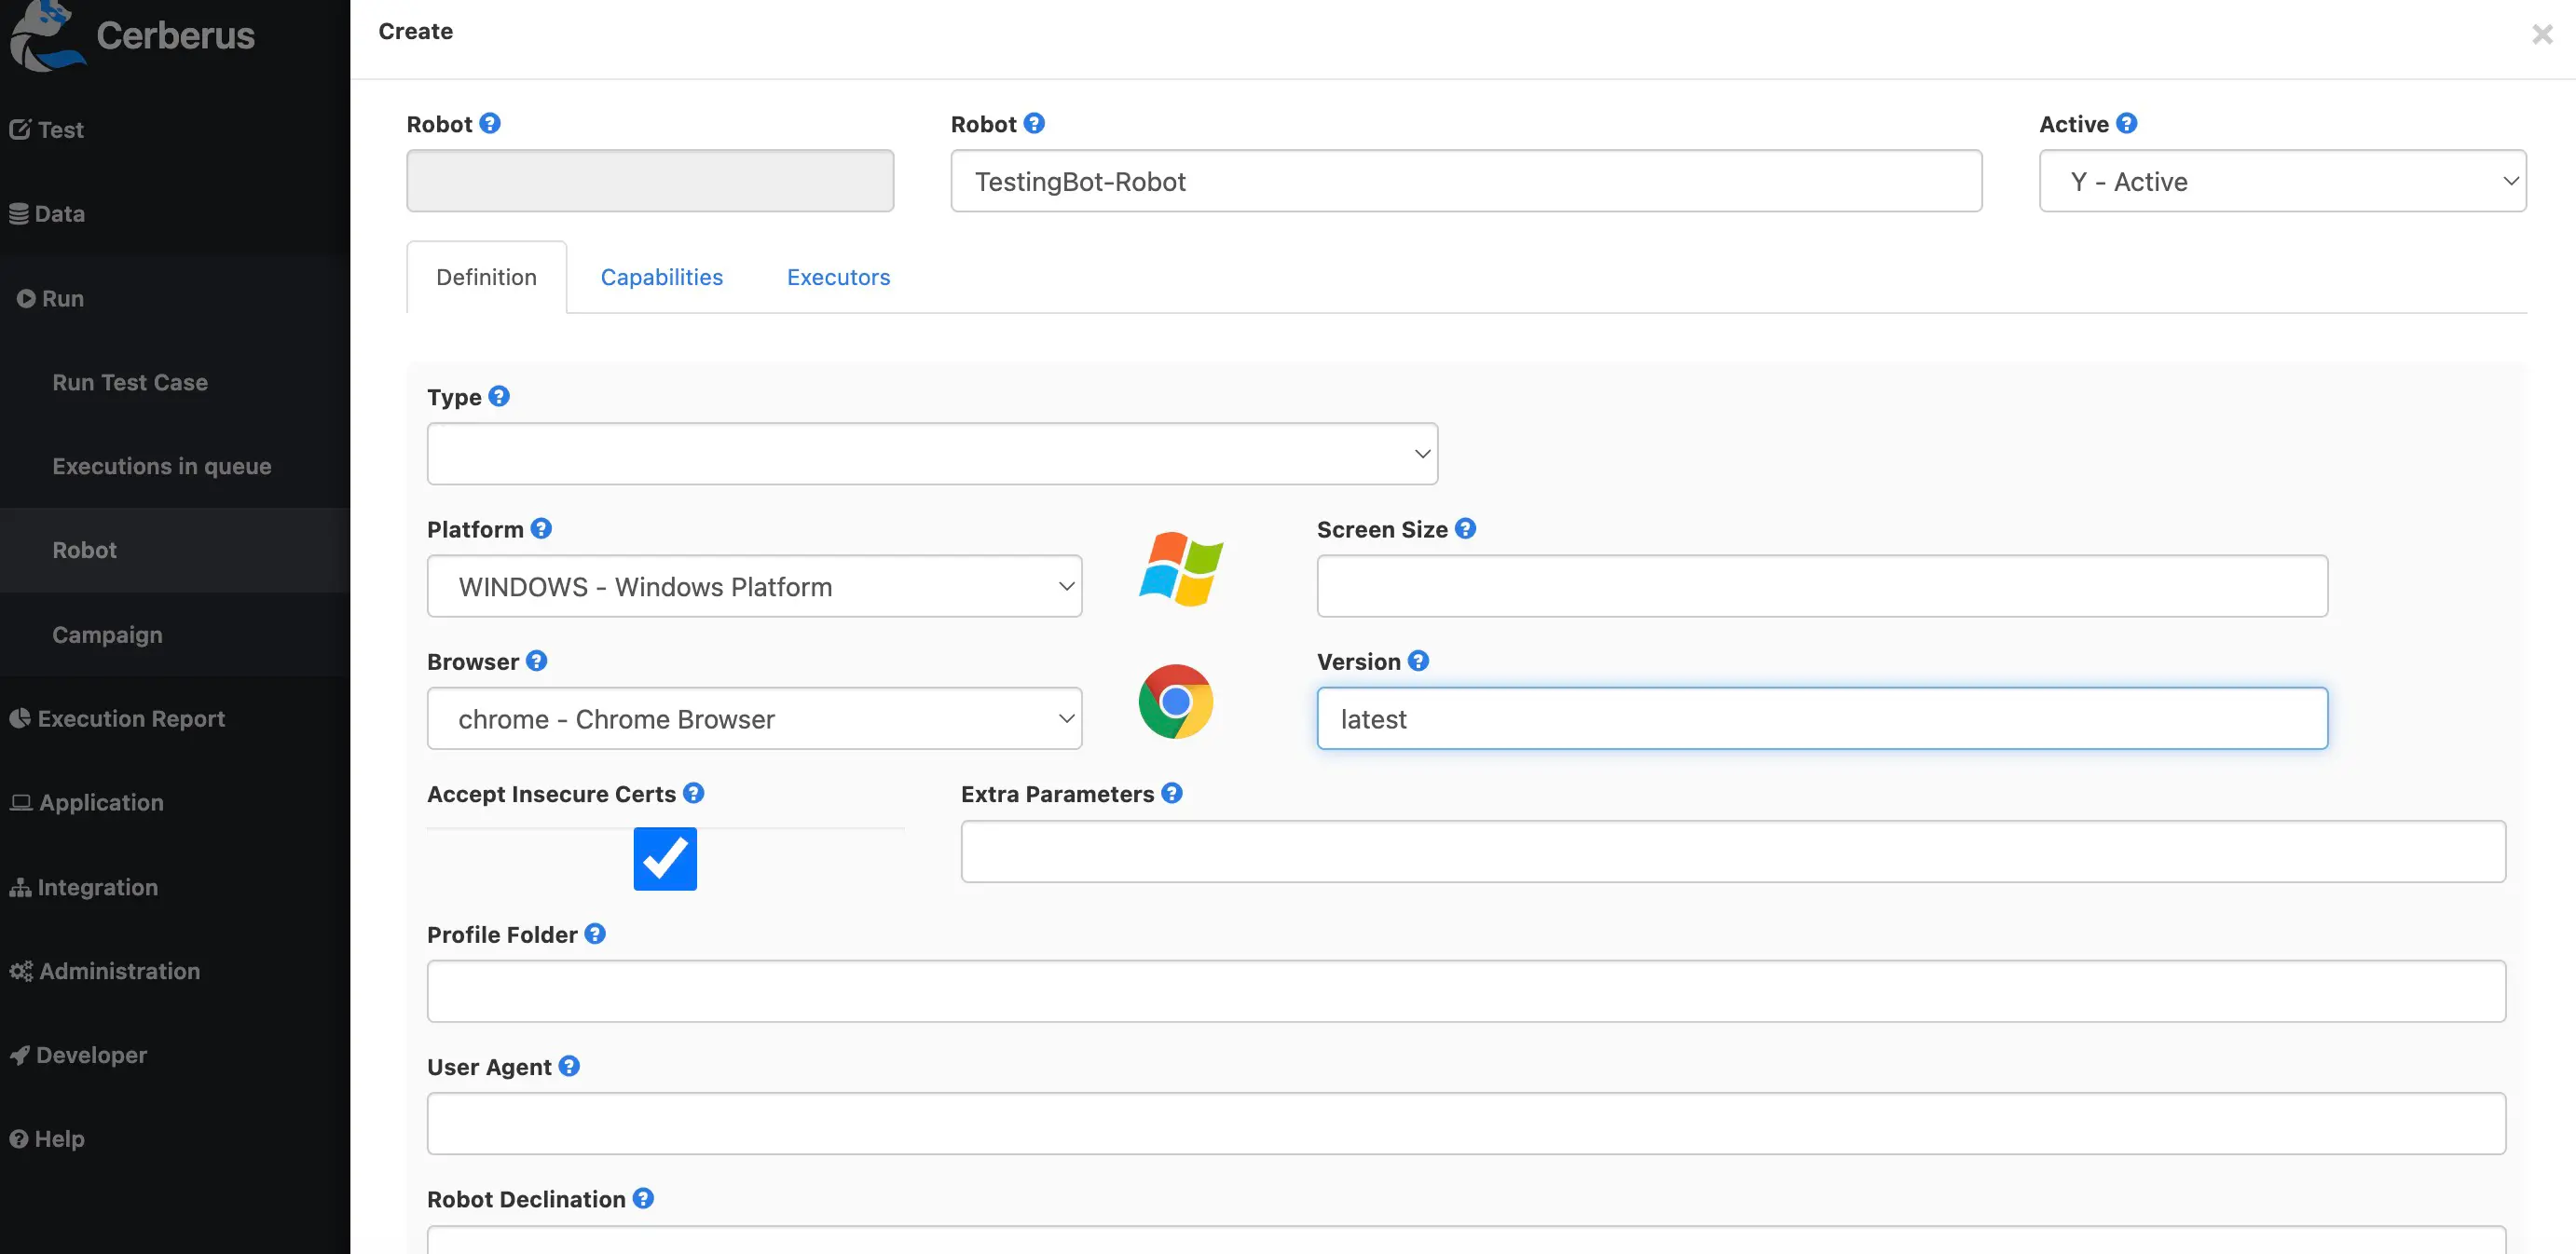Open the Execution Report menu
The image size is (2576, 1254).
tap(117, 719)
